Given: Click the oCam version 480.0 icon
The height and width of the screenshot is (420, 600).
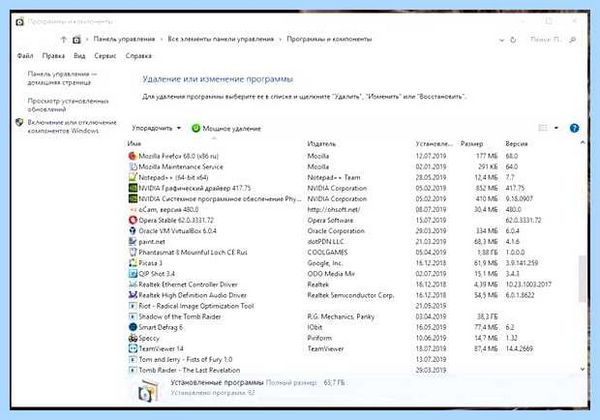Looking at the screenshot, I should pos(132,210).
